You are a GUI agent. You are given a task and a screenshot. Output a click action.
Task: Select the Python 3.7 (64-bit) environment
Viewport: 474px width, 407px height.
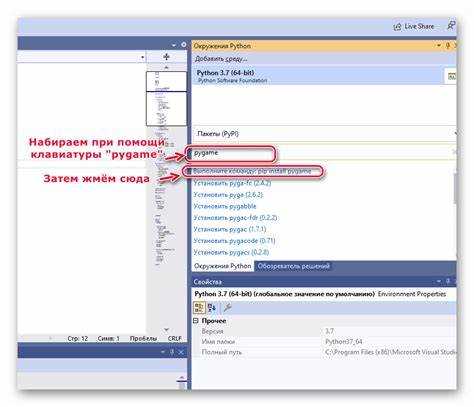point(319,76)
